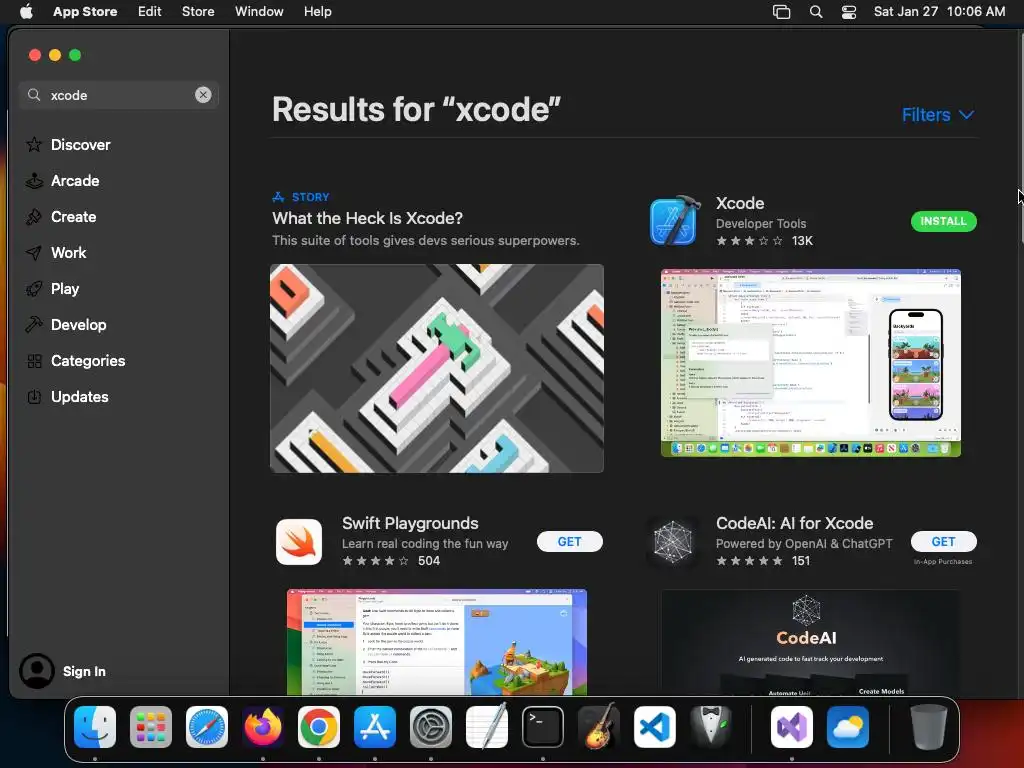Open the Edit menu
This screenshot has width=1024, height=768.
[x=150, y=11]
